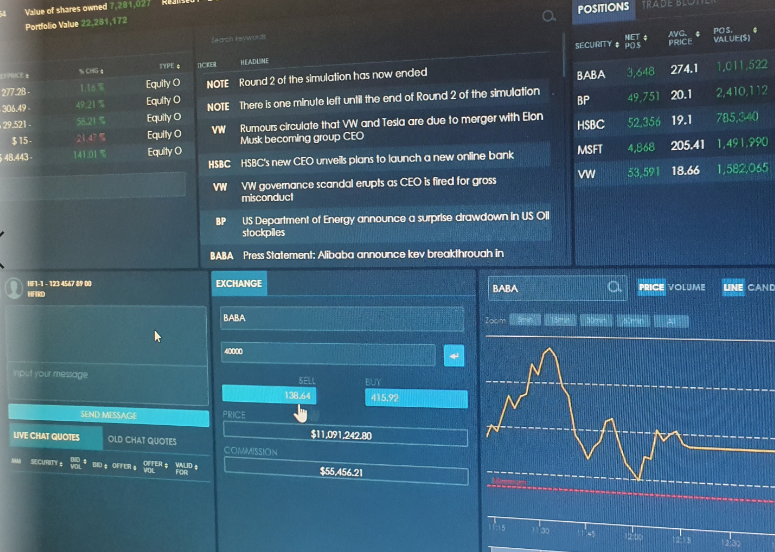Set chart zoom to 30min
This screenshot has width=775, height=552.
pyautogui.click(x=596, y=321)
